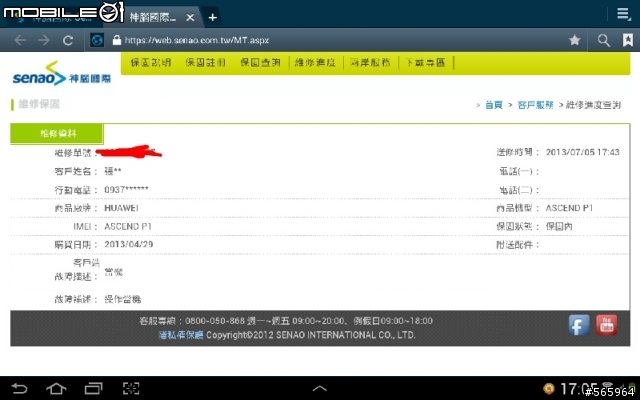Image resolution: width=640 pixels, height=400 pixels.
Task: Click the 首頁 breadcrumb link
Action: point(493,105)
